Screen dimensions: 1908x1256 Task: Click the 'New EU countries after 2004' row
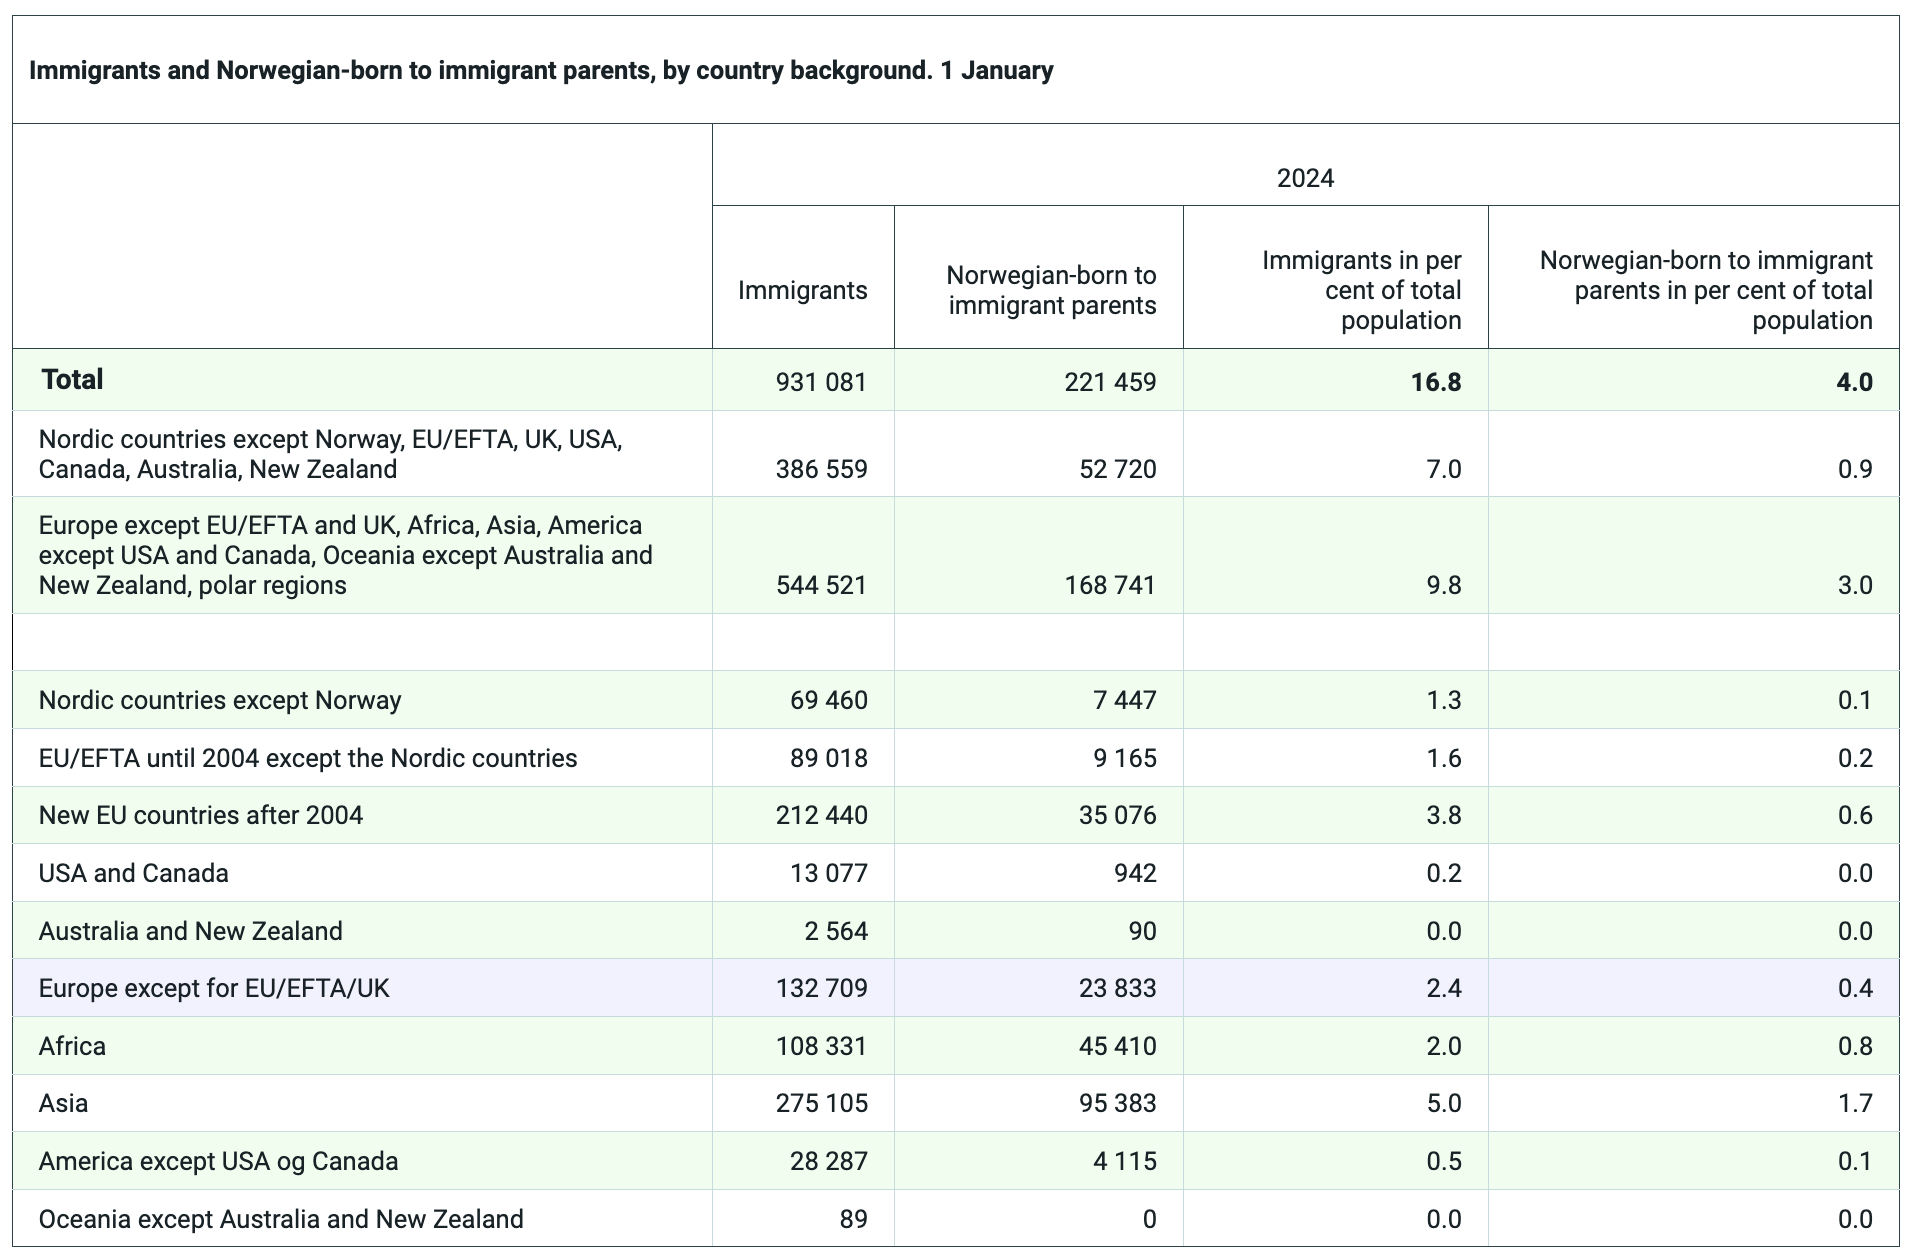point(201,815)
